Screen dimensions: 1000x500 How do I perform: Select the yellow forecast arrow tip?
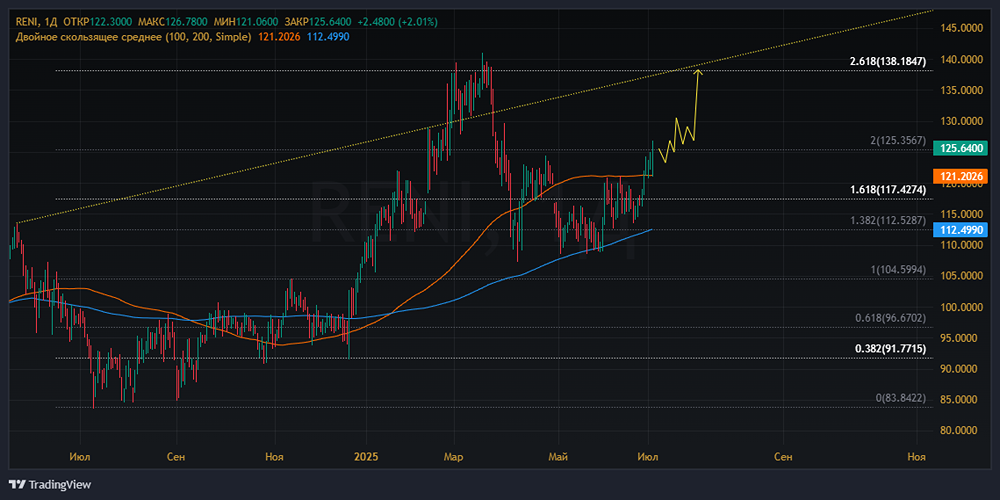[698, 69]
